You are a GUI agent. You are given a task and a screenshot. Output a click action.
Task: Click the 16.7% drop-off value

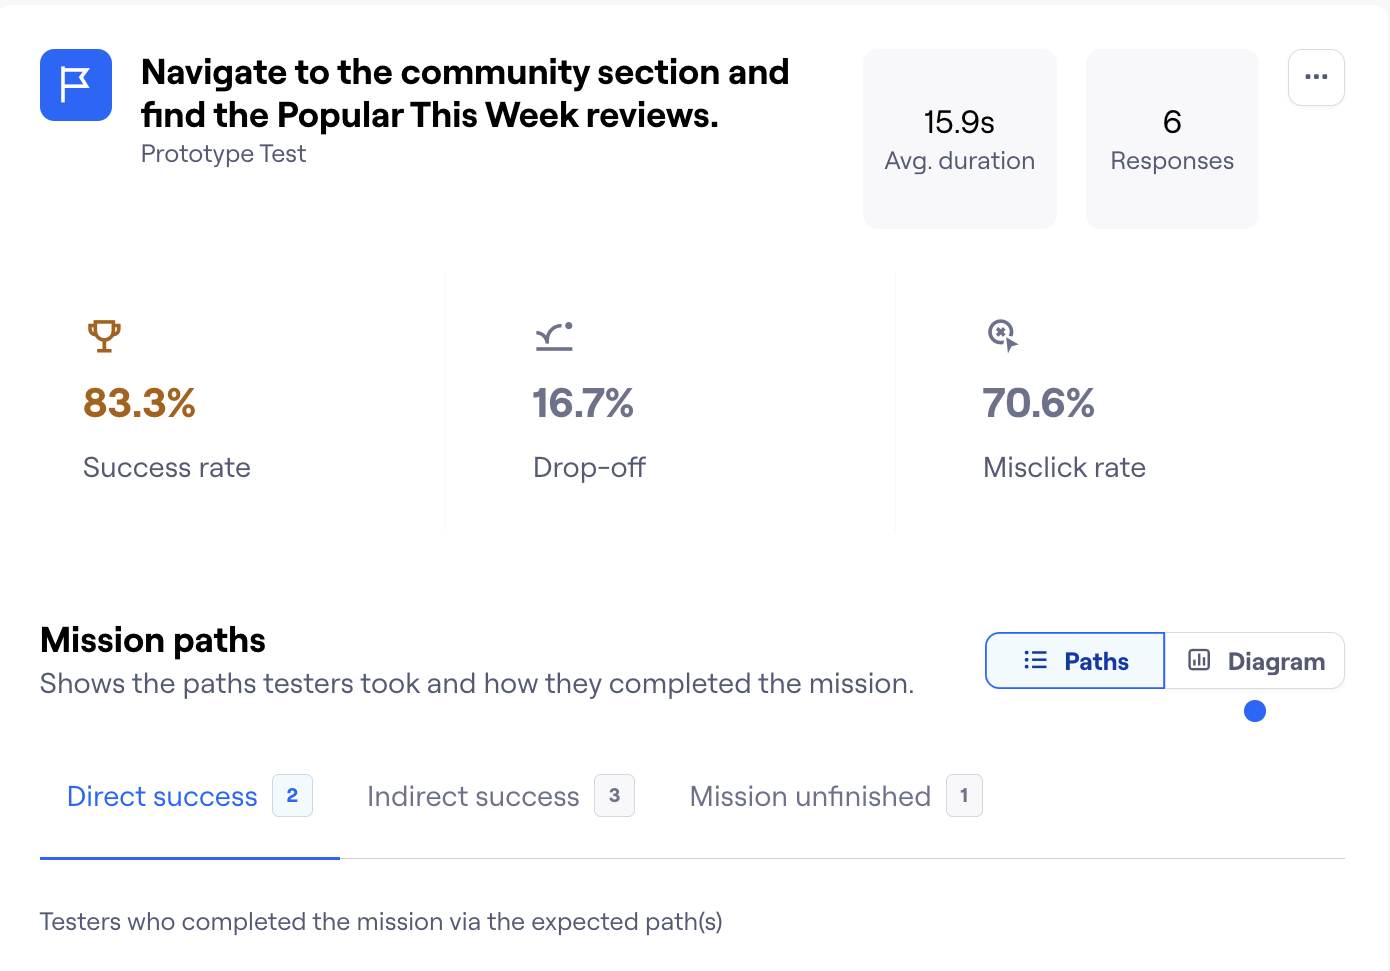tap(583, 403)
